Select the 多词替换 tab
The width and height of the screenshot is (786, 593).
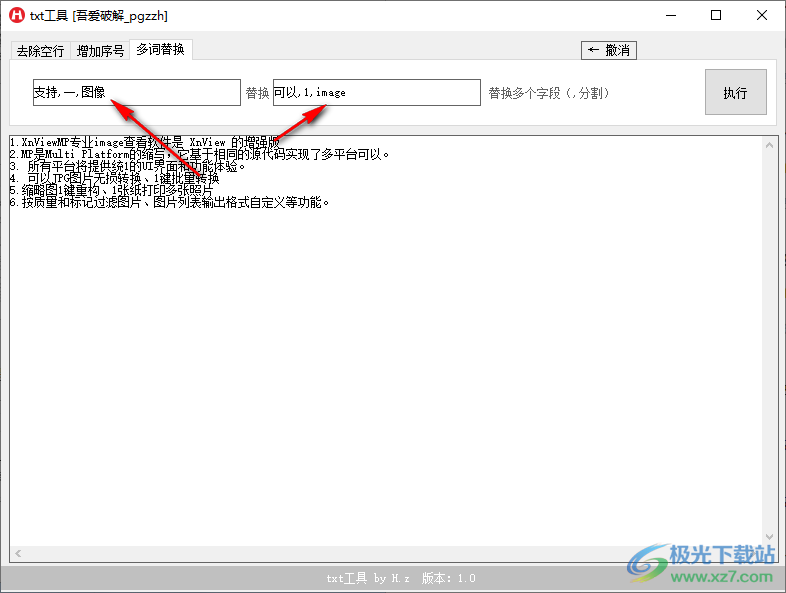pyautogui.click(x=160, y=49)
